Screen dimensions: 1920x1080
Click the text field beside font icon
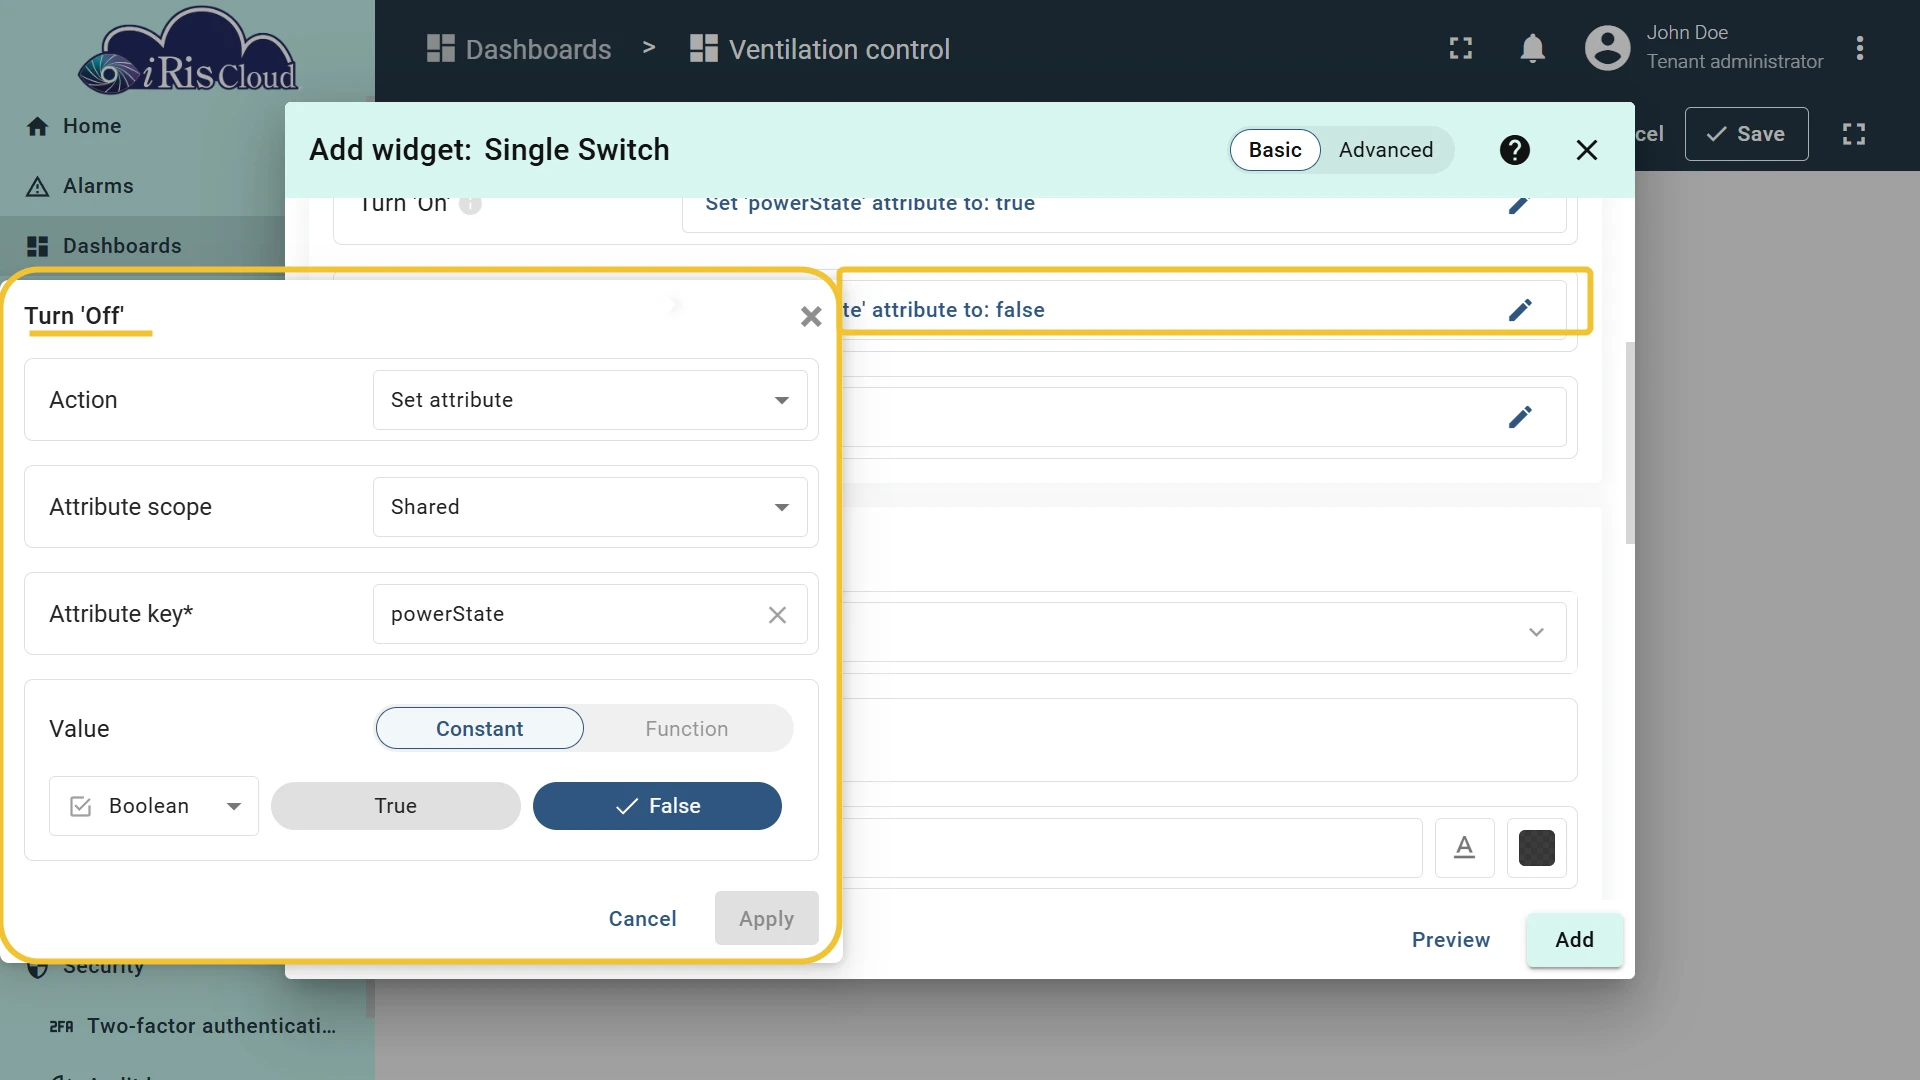[1132, 848]
